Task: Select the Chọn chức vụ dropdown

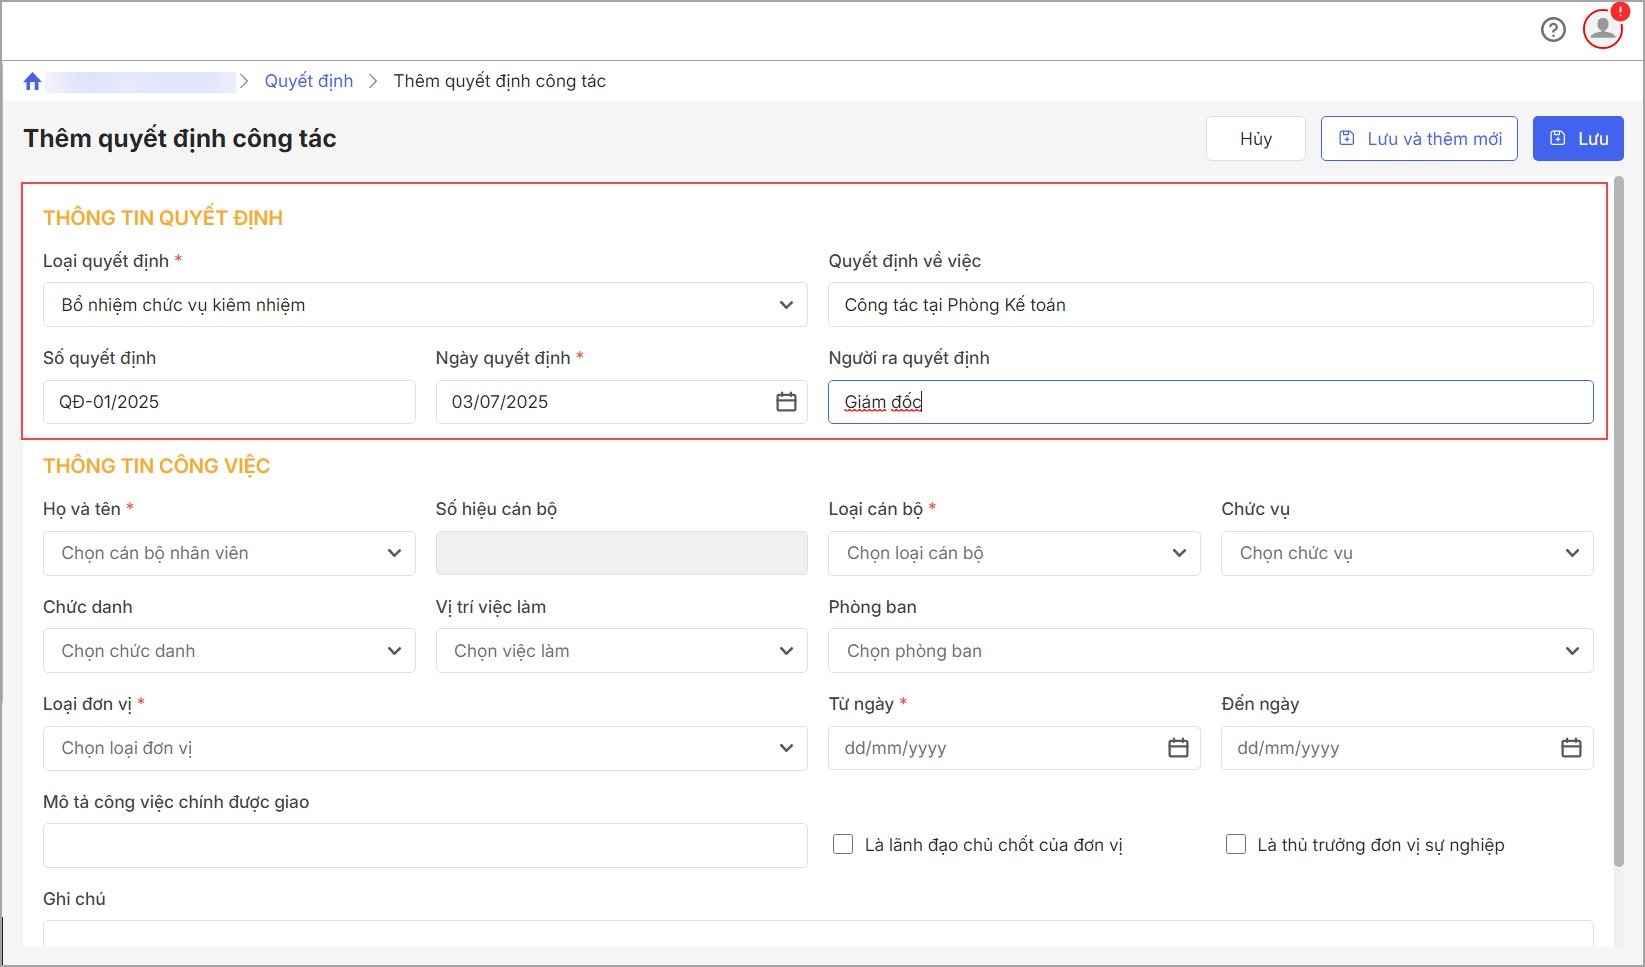Action: (1406, 554)
